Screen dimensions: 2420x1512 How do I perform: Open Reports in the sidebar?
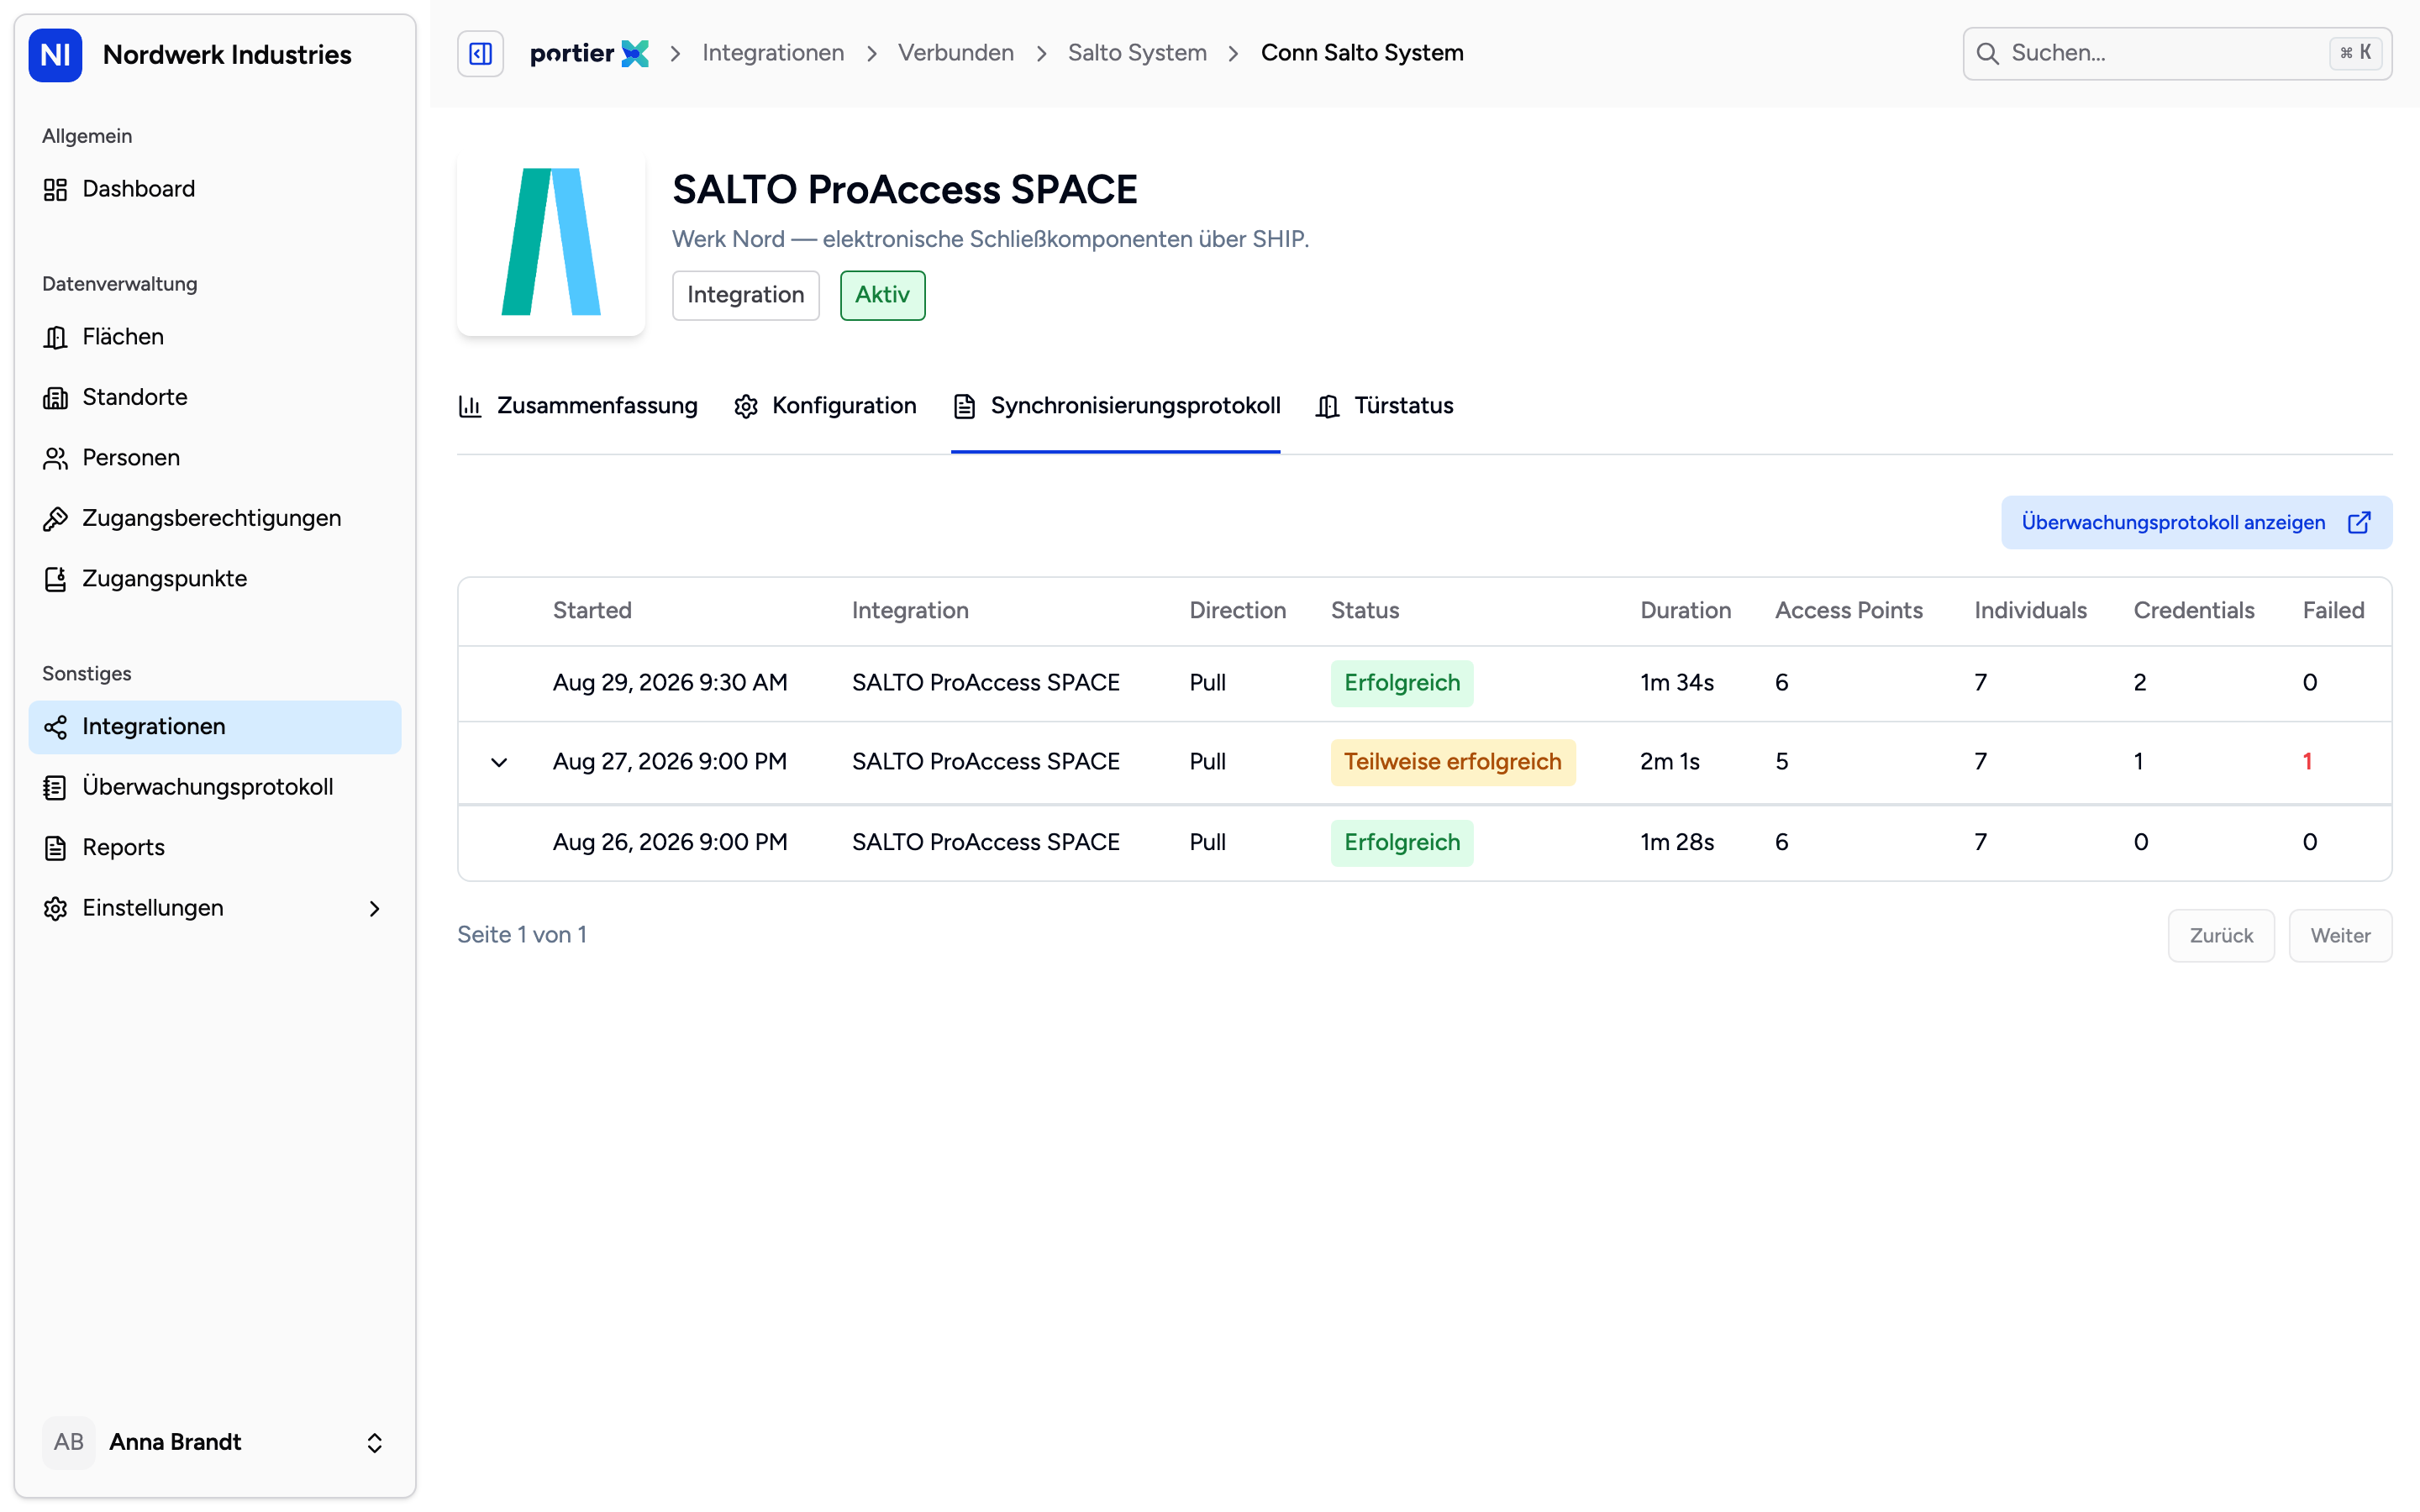[215, 848]
